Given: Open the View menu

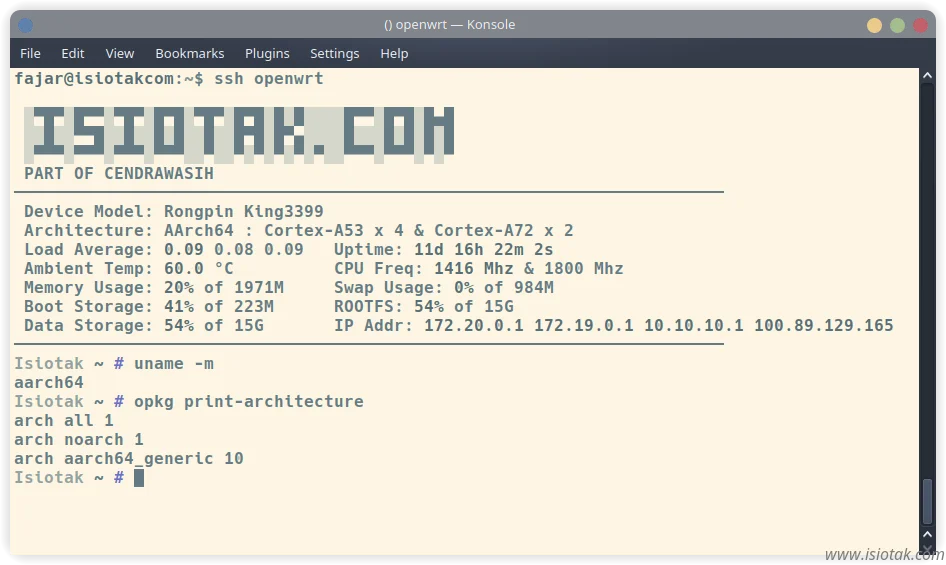Looking at the screenshot, I should [x=119, y=53].
